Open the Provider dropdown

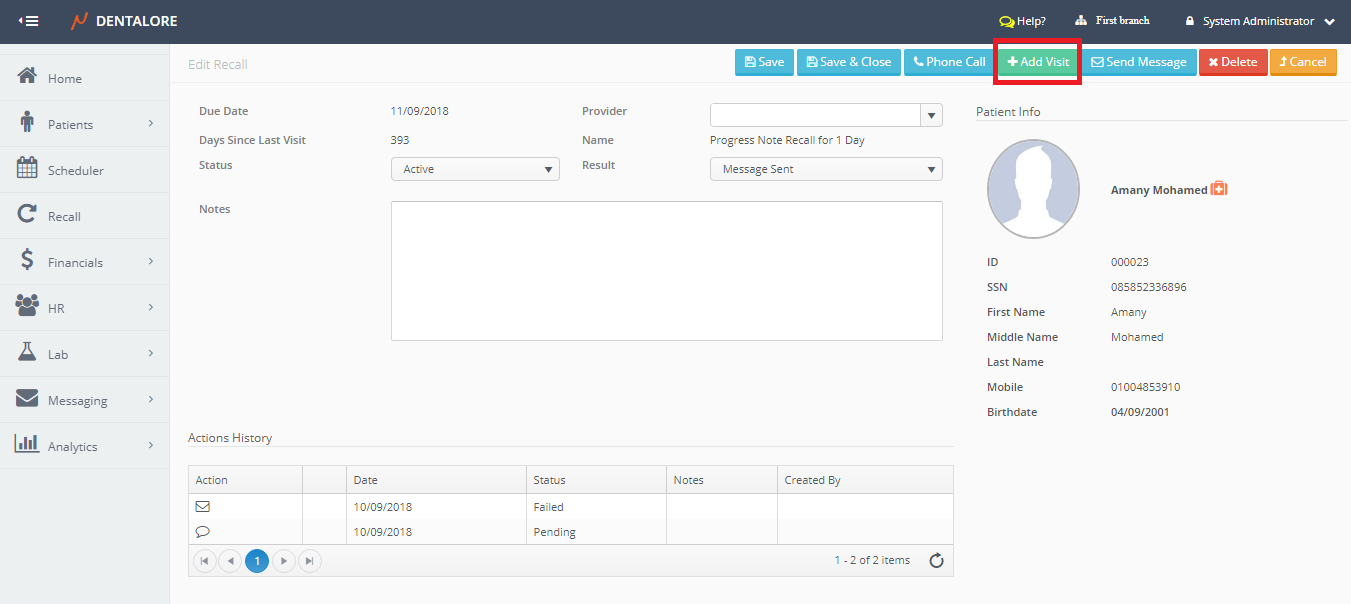coord(931,115)
